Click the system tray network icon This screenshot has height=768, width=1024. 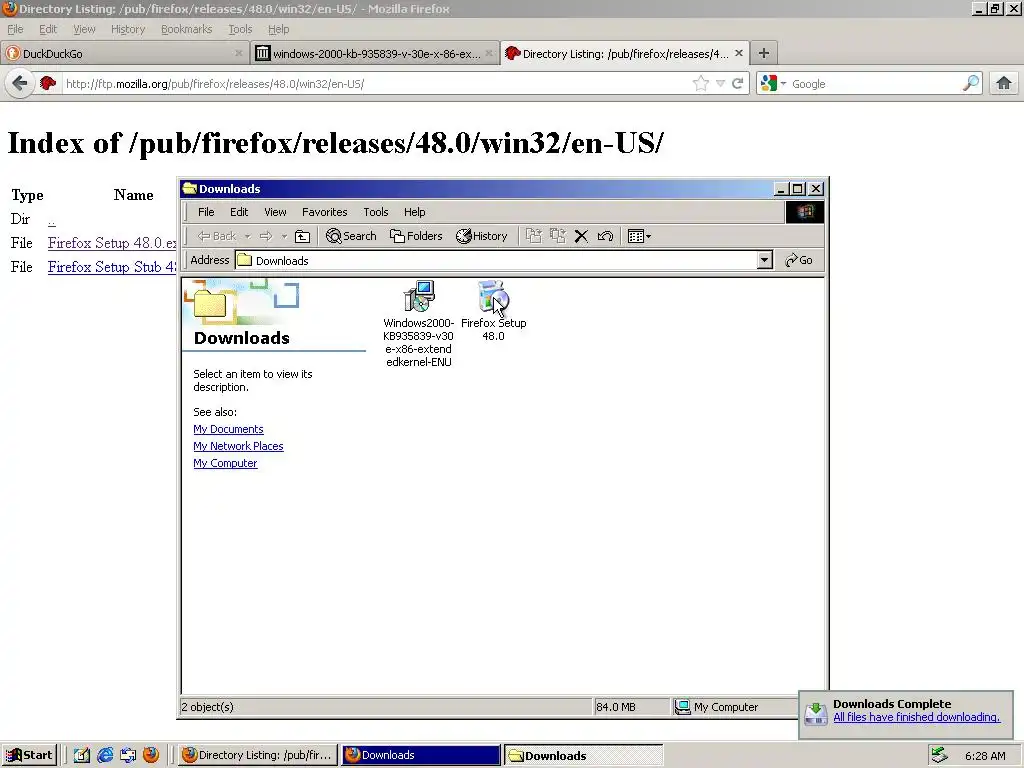coord(939,755)
